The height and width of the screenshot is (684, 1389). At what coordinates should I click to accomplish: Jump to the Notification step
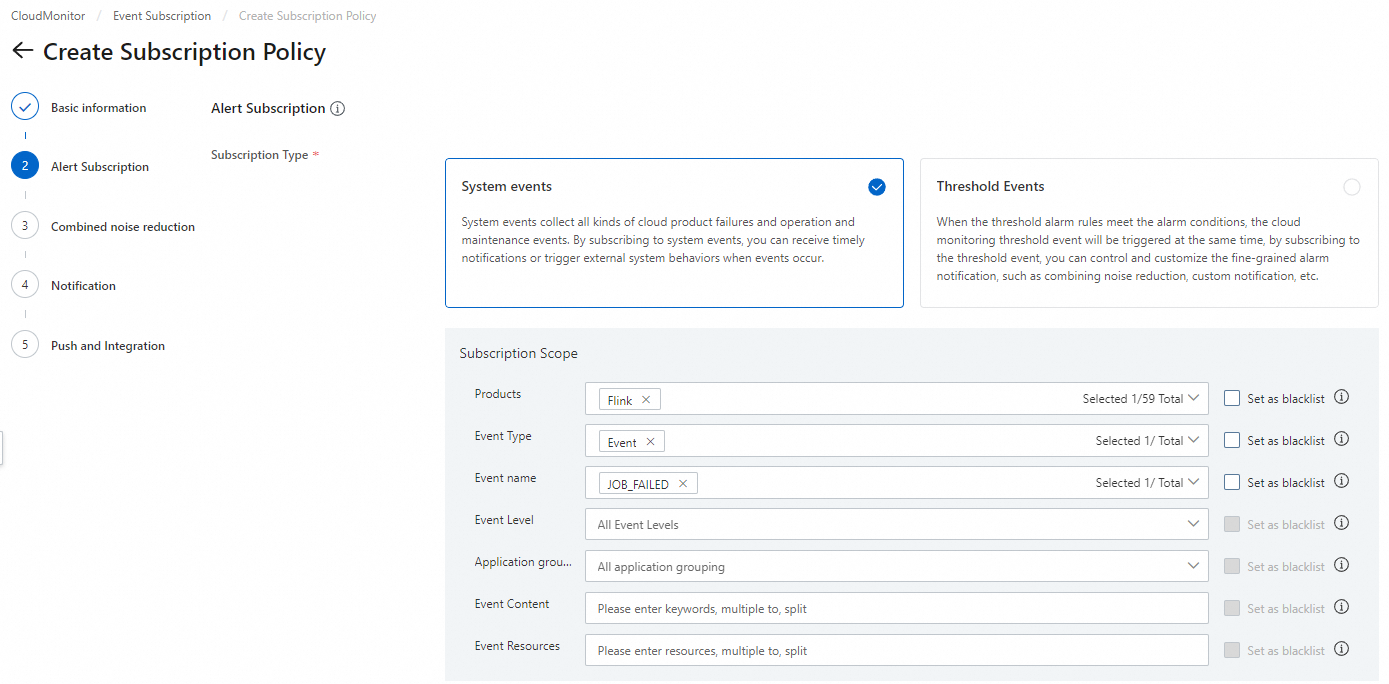click(x=83, y=286)
